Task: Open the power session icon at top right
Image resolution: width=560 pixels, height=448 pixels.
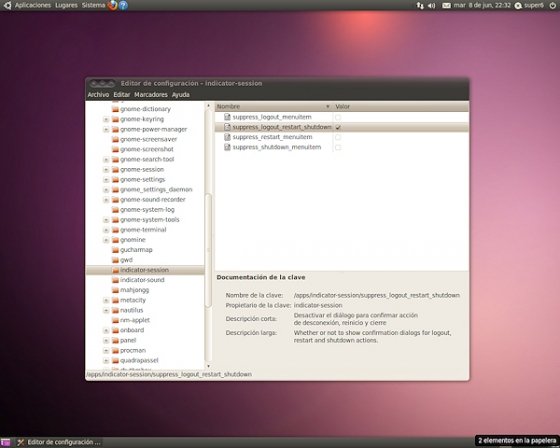Action: coord(552,5)
